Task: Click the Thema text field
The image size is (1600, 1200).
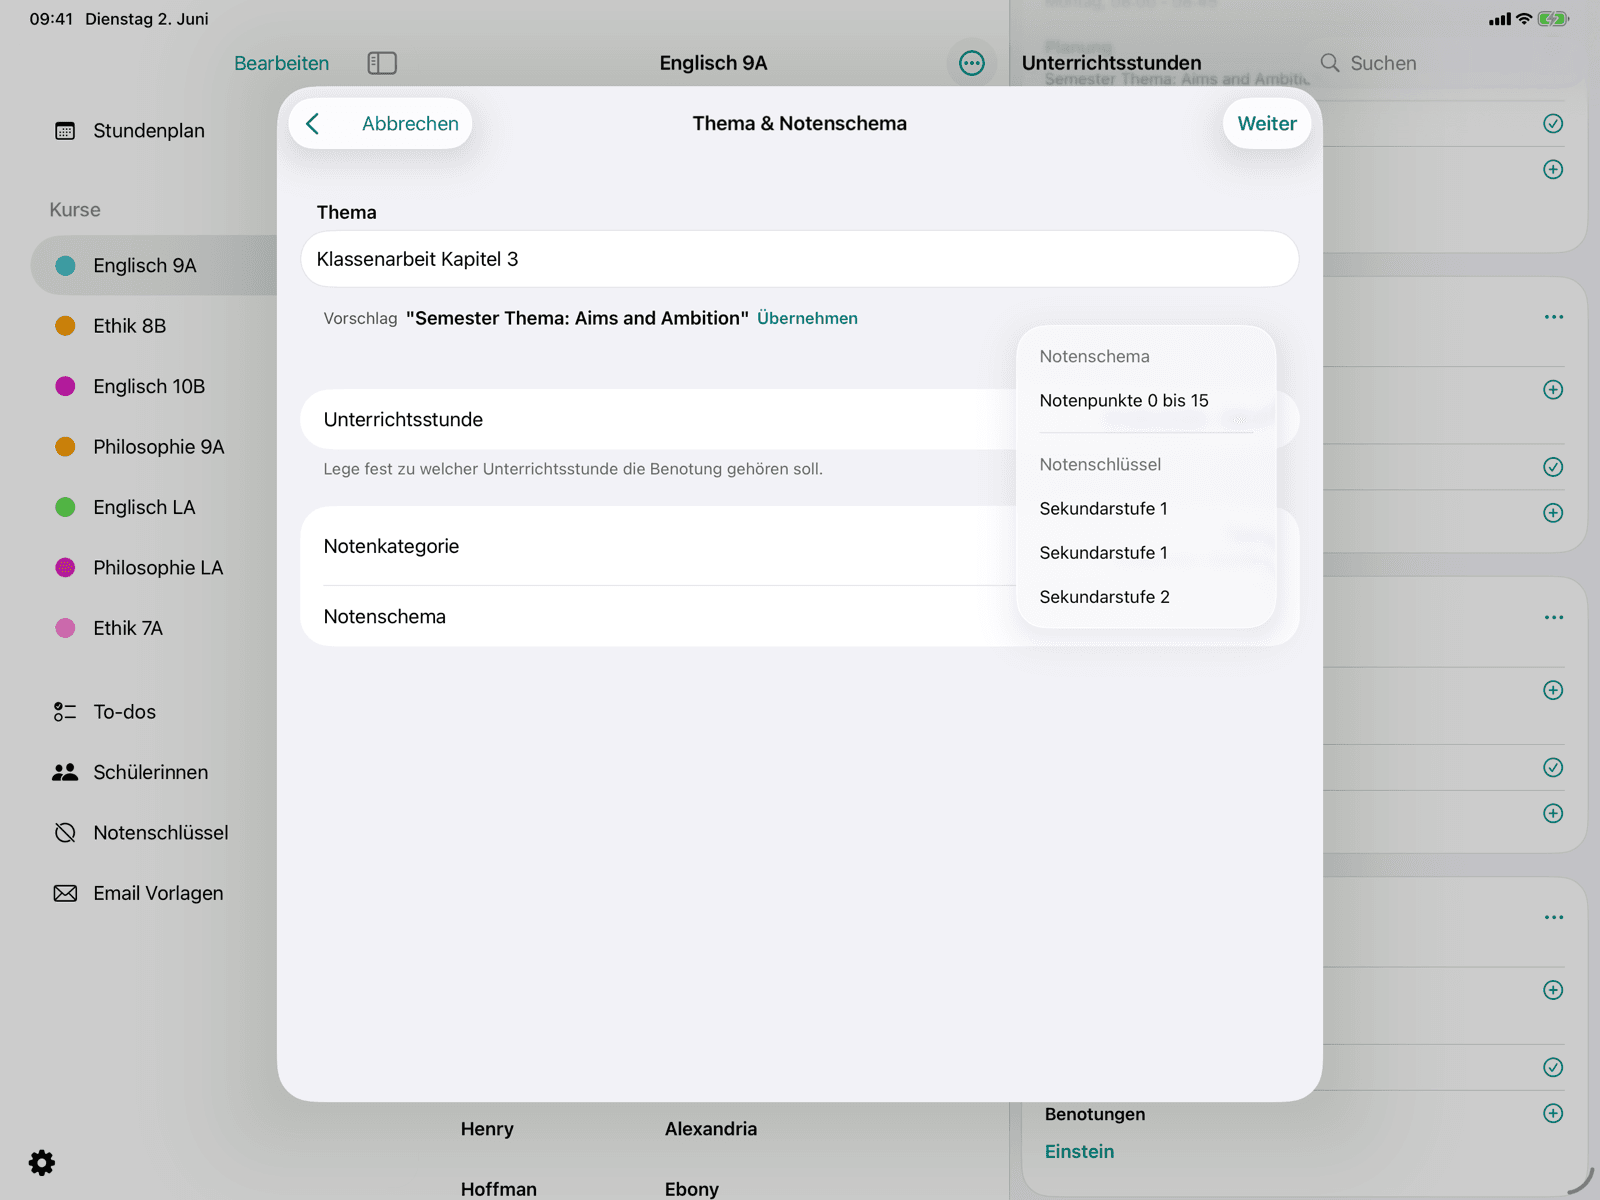Action: [799, 259]
